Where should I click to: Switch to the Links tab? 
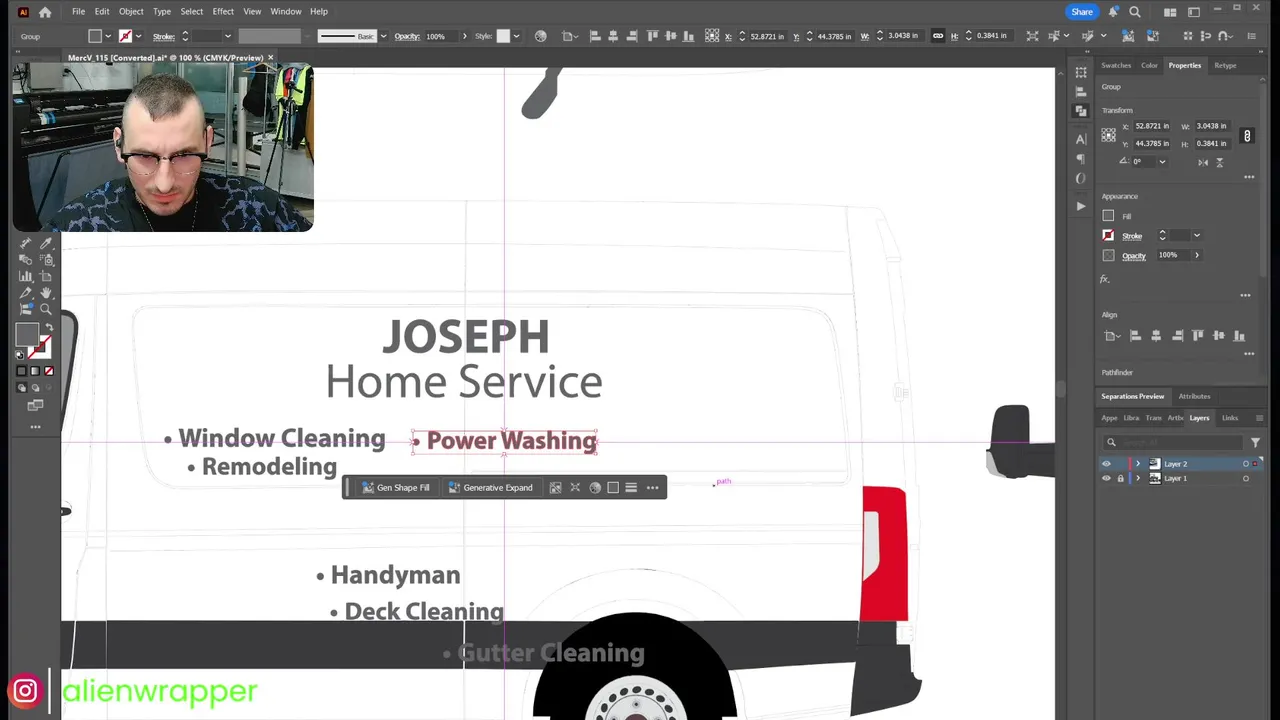(1230, 418)
